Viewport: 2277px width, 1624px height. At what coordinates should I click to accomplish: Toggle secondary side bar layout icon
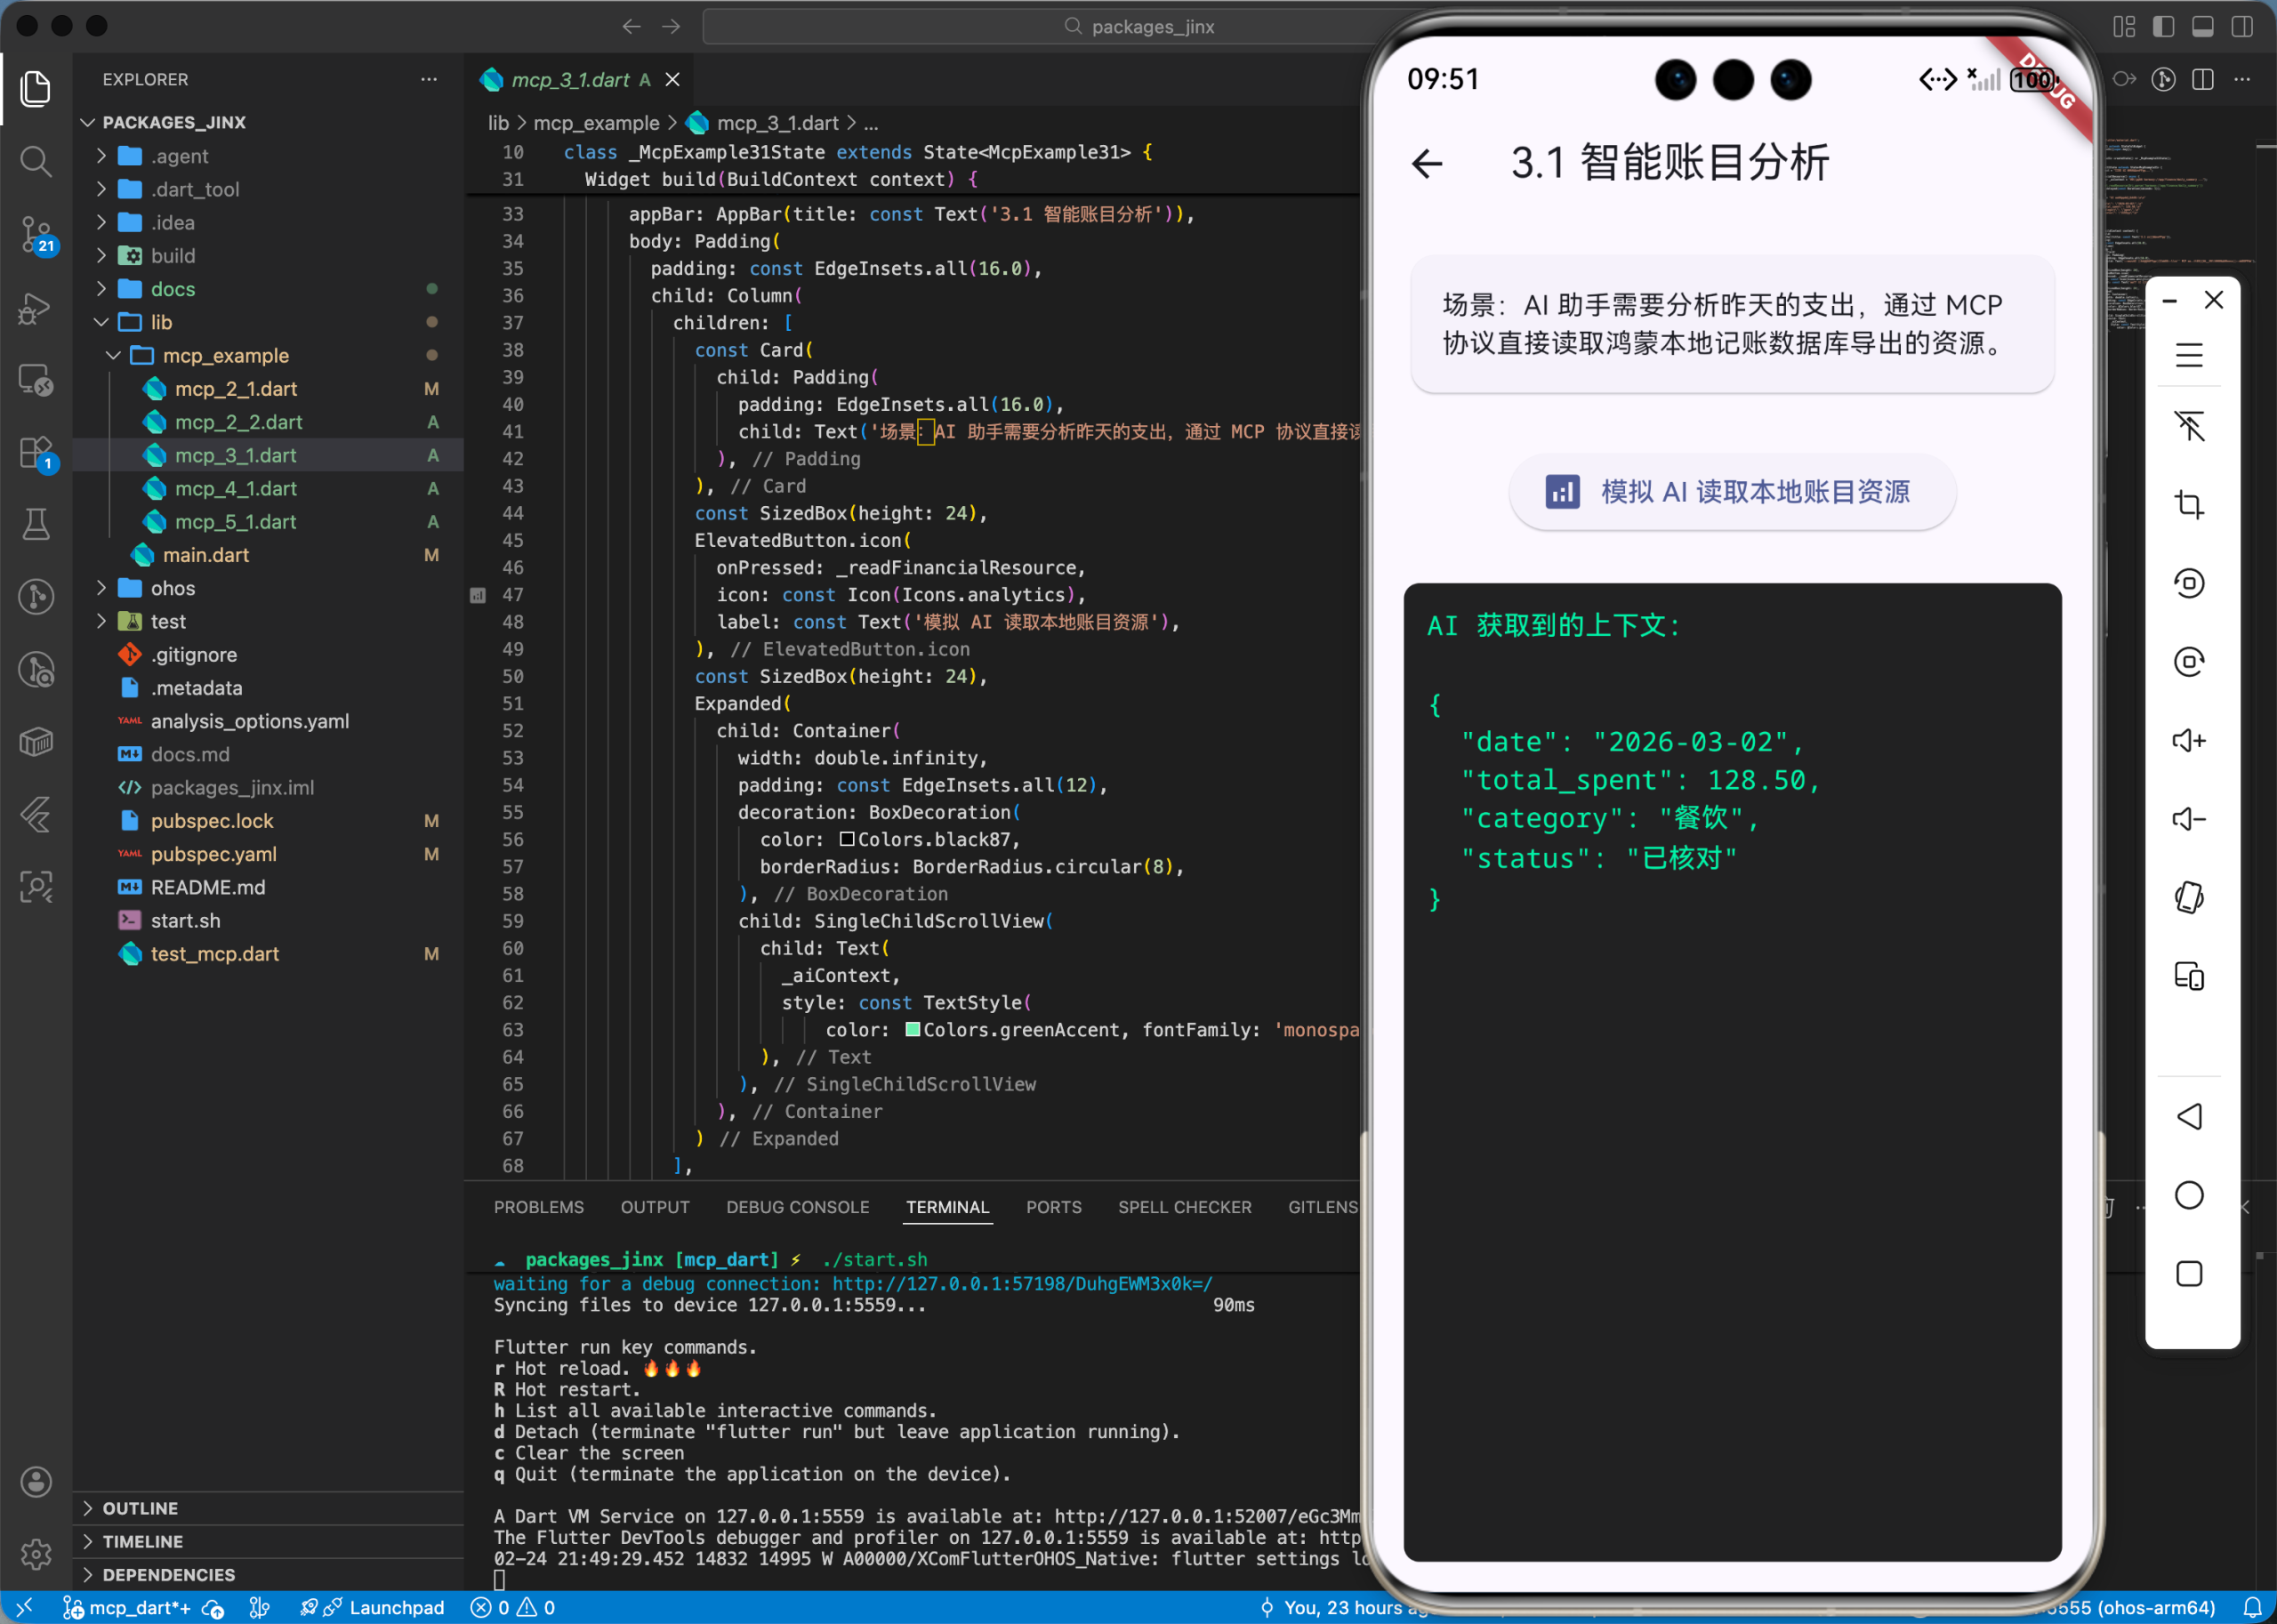coord(2242,27)
